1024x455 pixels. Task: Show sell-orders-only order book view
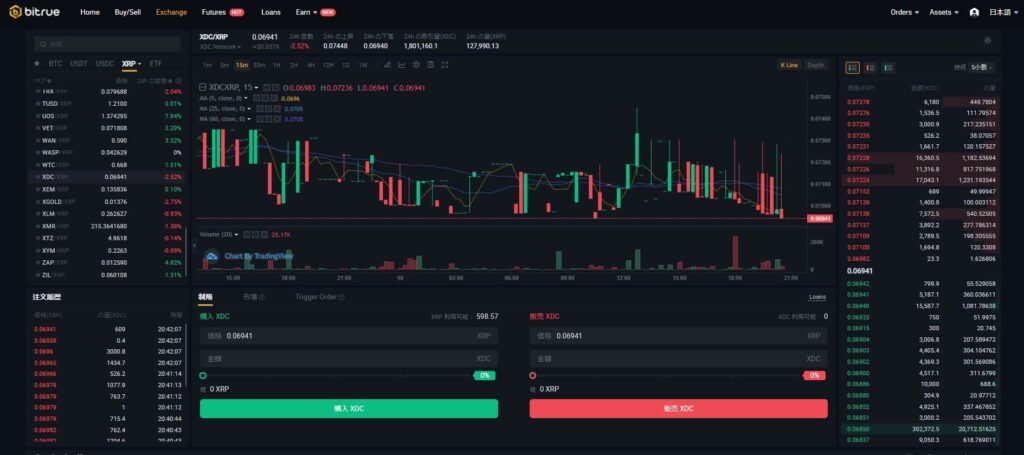[x=870, y=67]
